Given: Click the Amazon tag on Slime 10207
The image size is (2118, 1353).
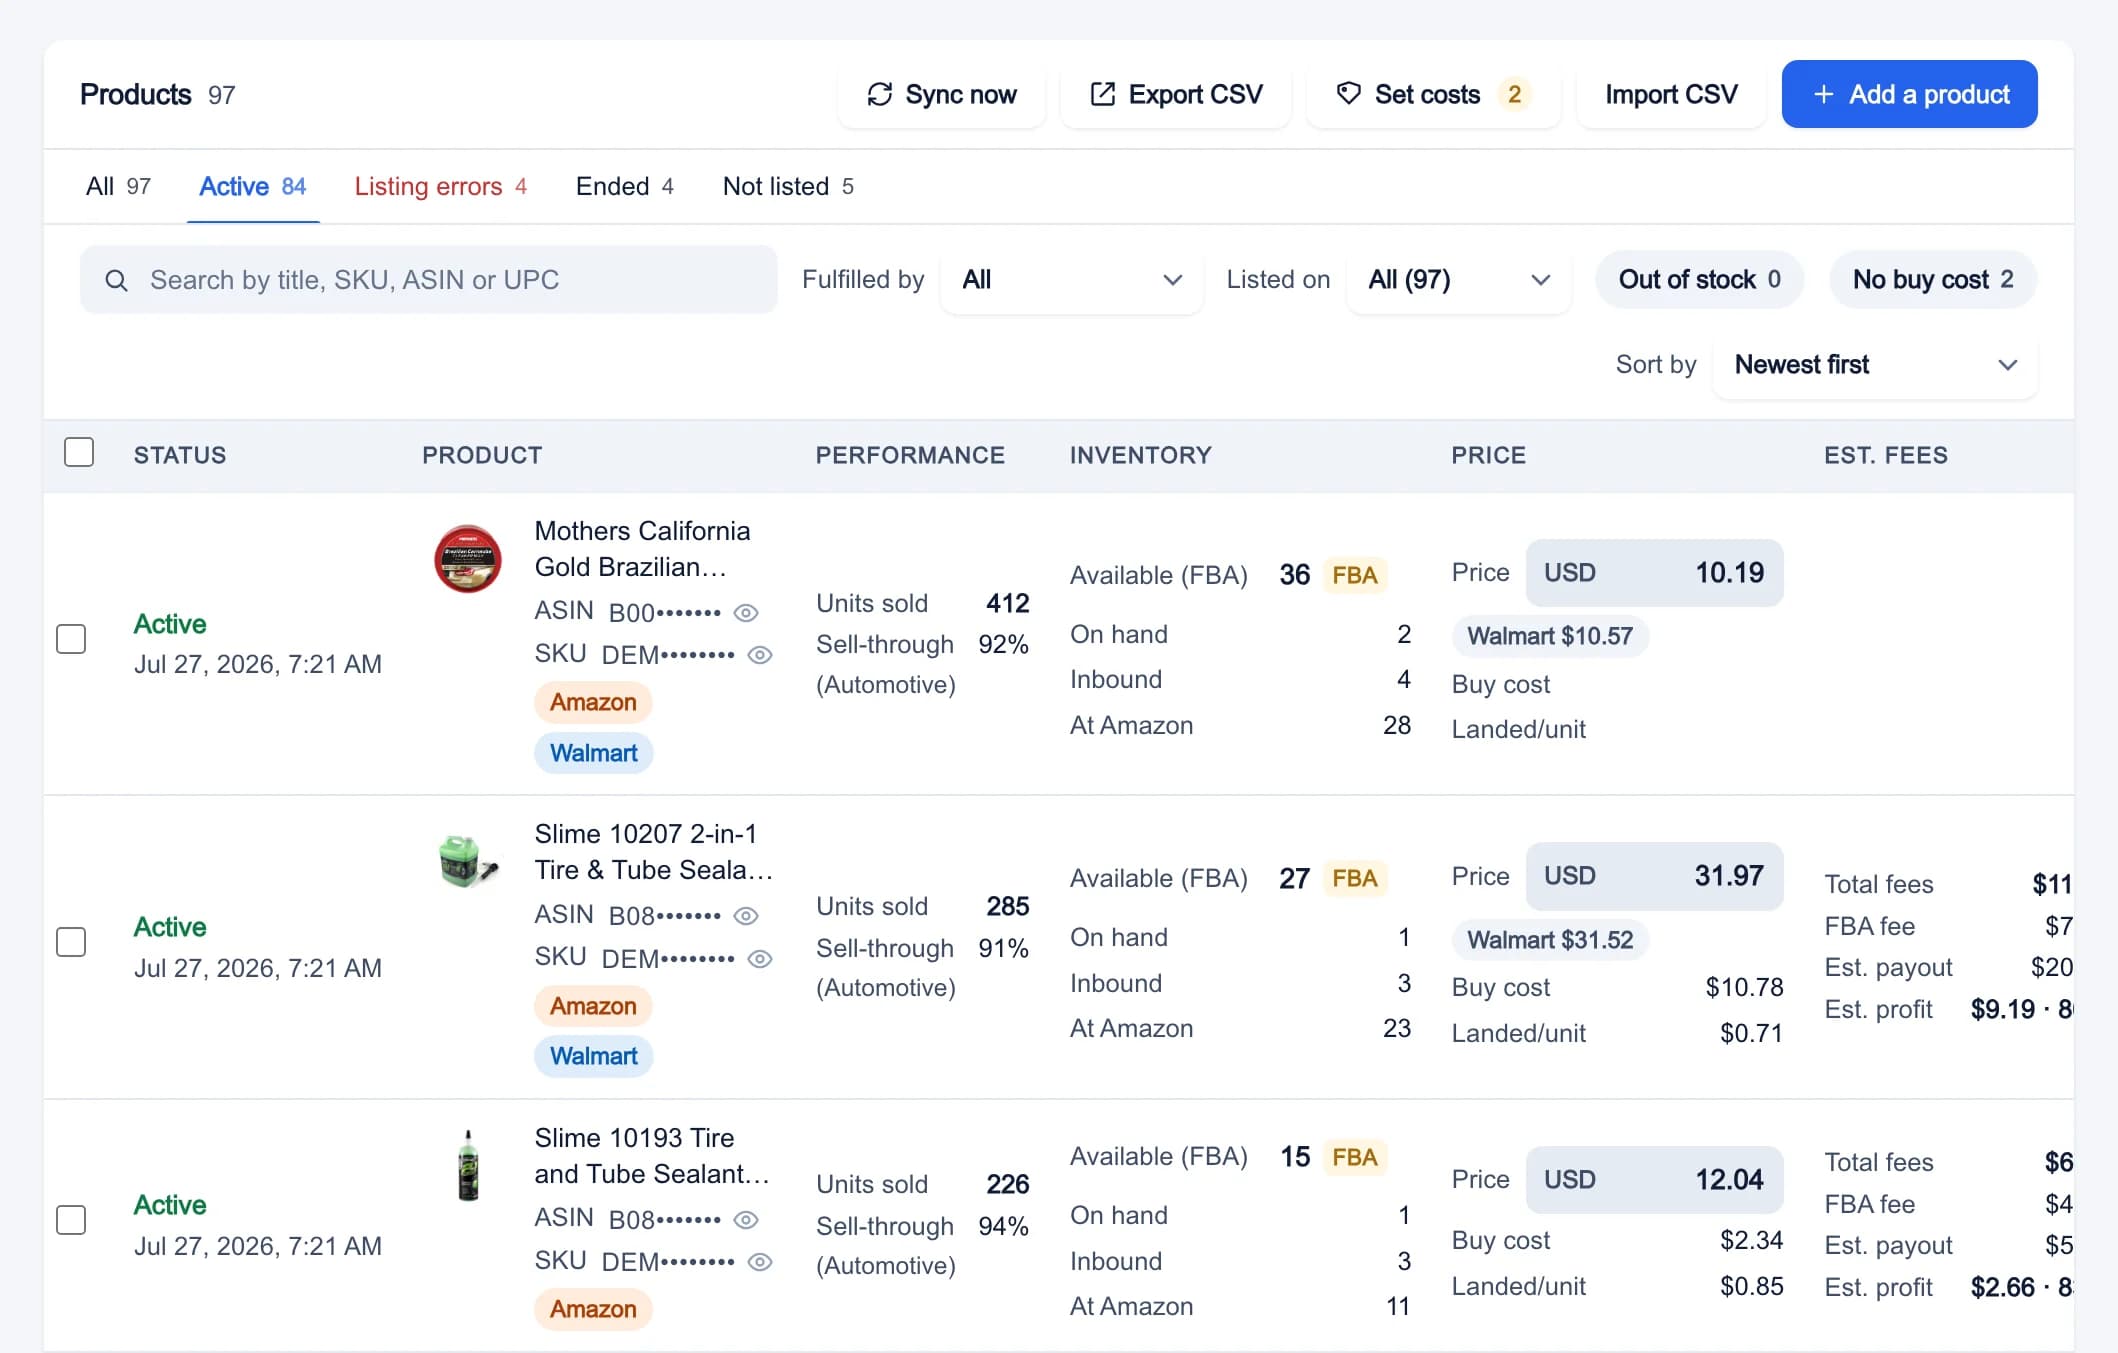Looking at the screenshot, I should point(593,1006).
